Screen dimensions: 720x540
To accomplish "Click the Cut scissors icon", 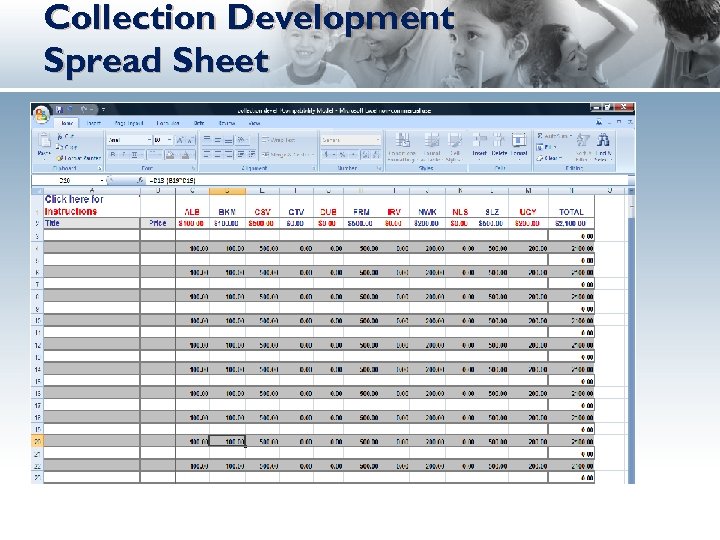I will click(60, 136).
